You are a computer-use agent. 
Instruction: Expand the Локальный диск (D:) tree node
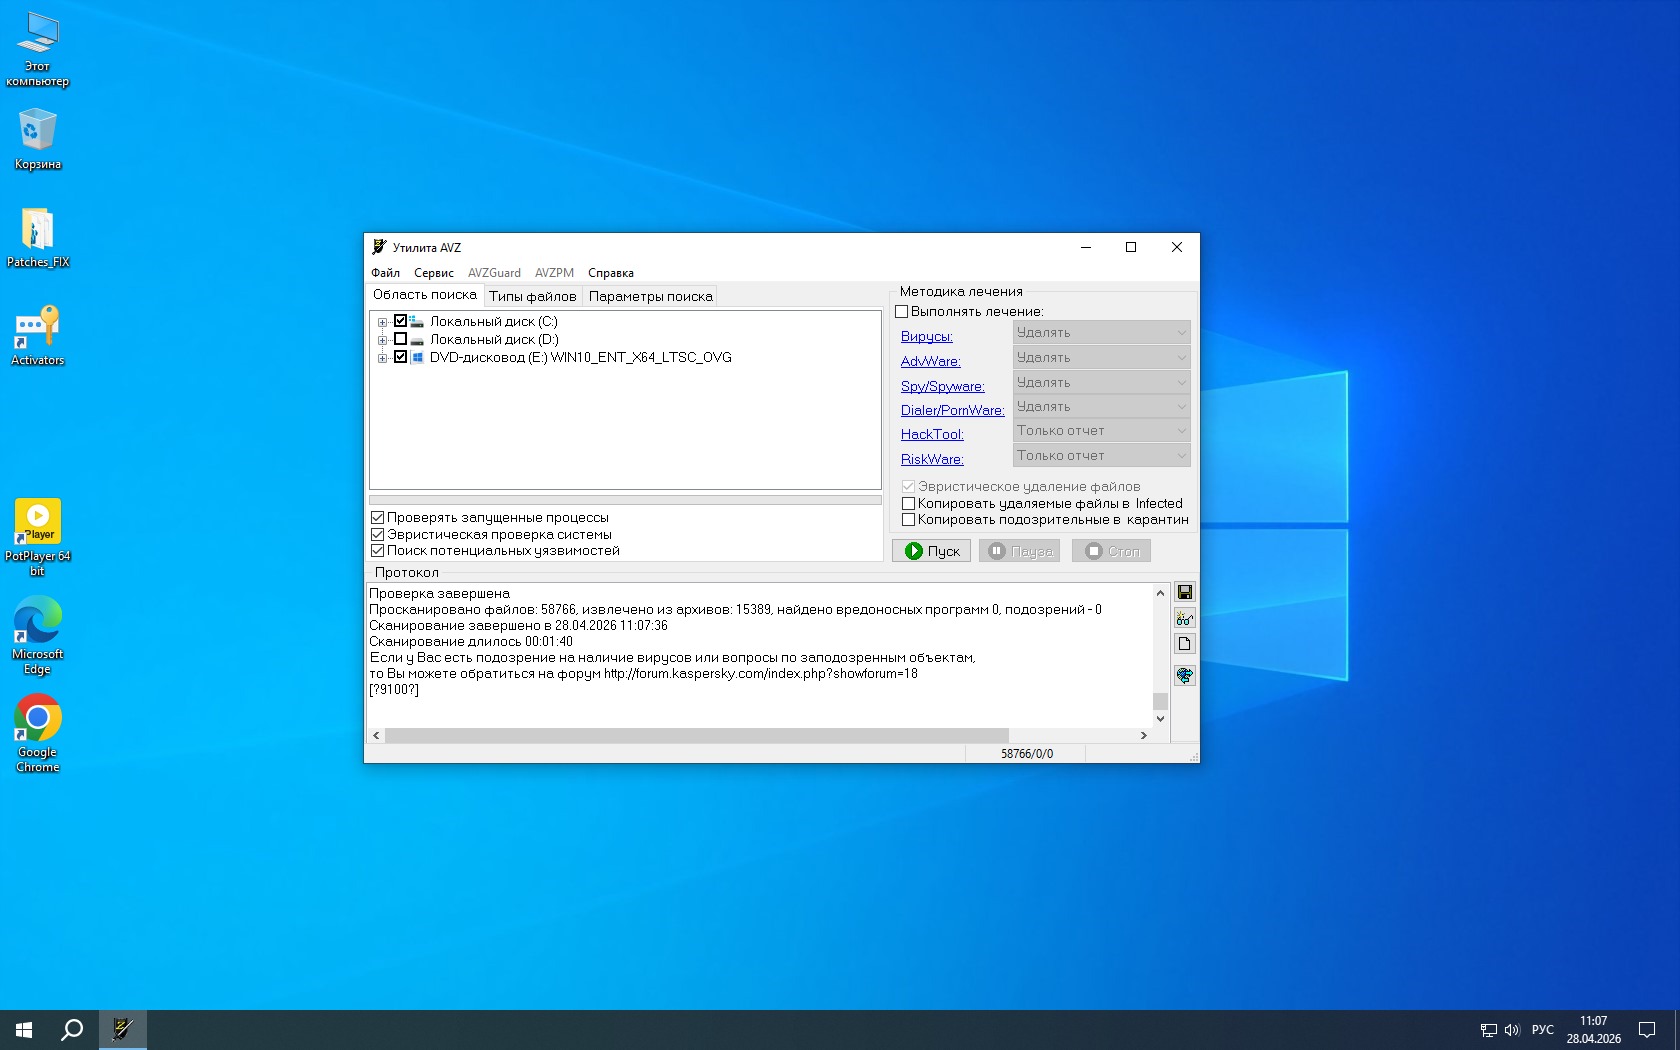tap(382, 340)
